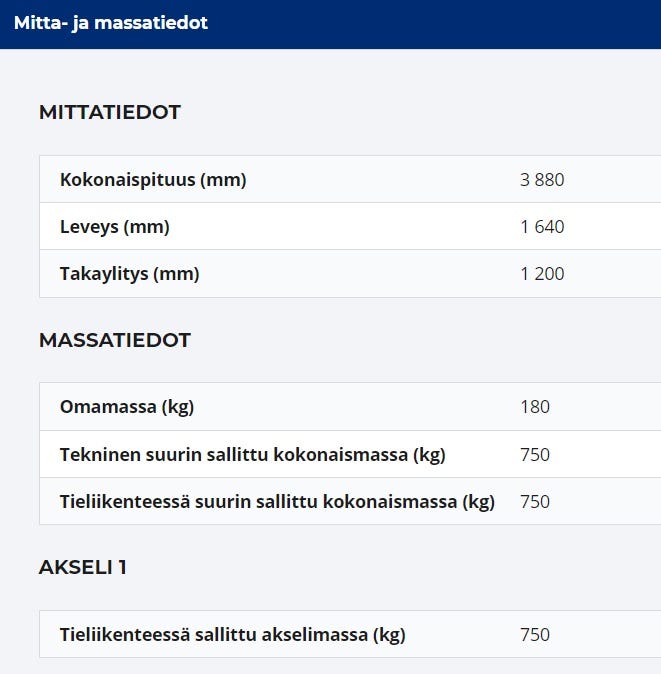The image size is (661, 674).
Task: Select the Omamassa value 180
Action: (535, 407)
